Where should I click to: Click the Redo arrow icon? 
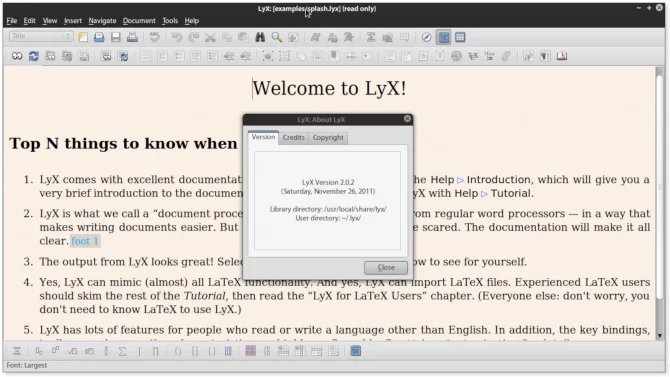[194, 37]
